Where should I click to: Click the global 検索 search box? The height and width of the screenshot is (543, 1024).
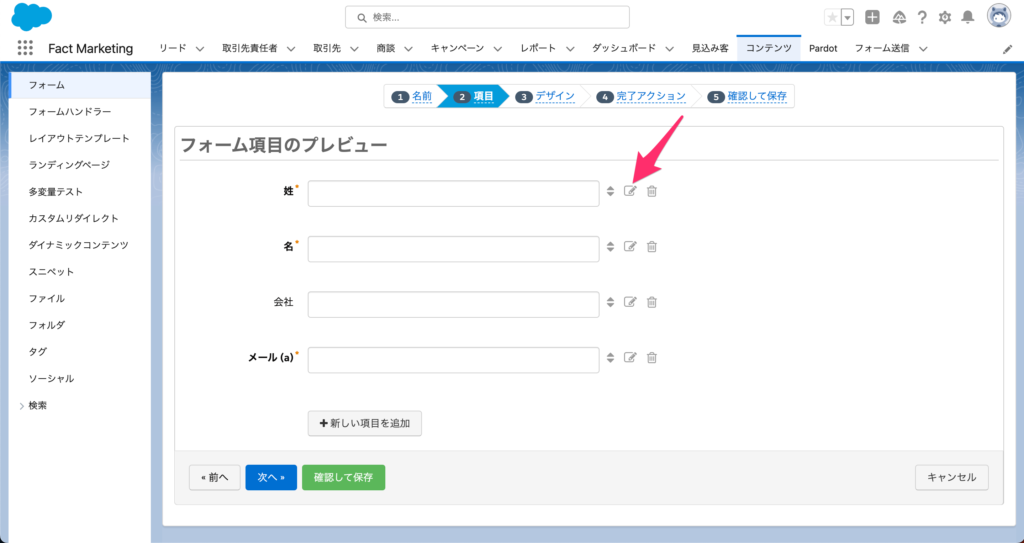pyautogui.click(x=487, y=18)
